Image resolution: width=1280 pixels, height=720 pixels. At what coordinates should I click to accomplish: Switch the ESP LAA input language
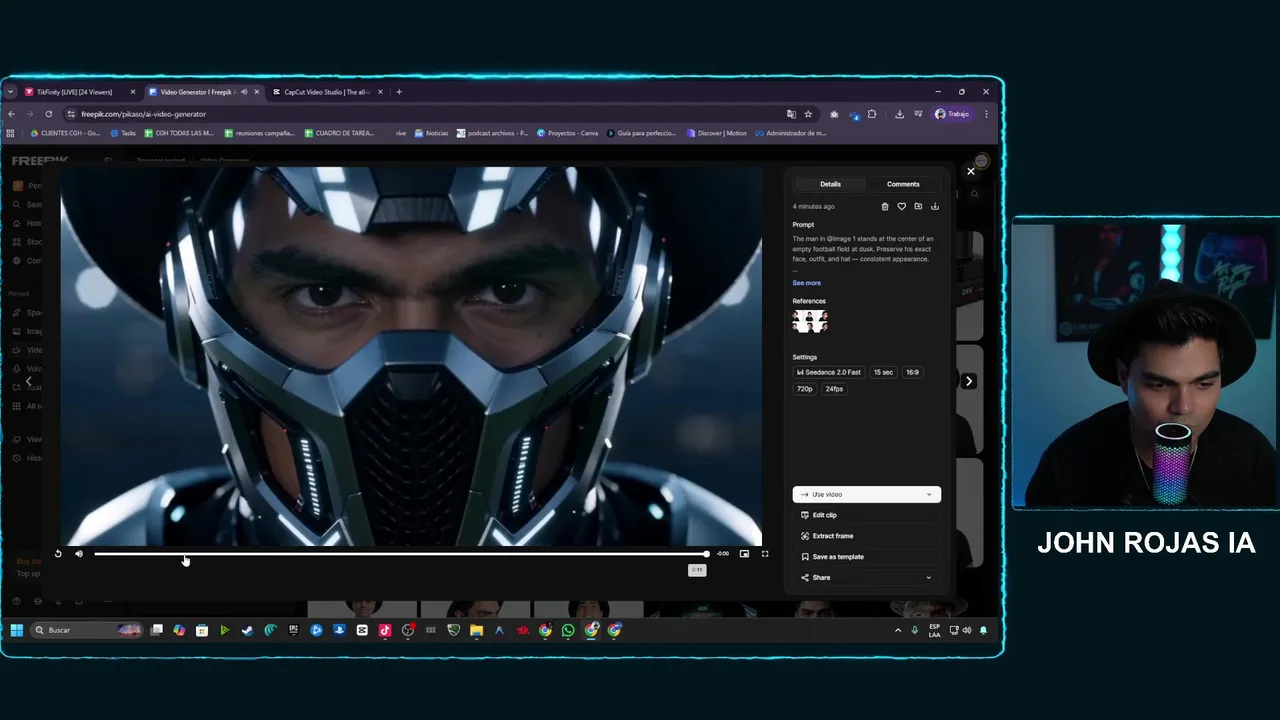[x=934, y=631]
